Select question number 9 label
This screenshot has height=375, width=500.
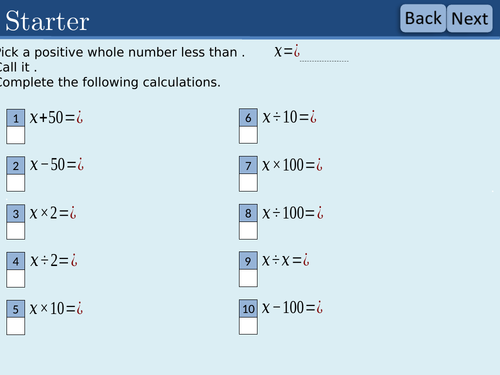pos(248,261)
